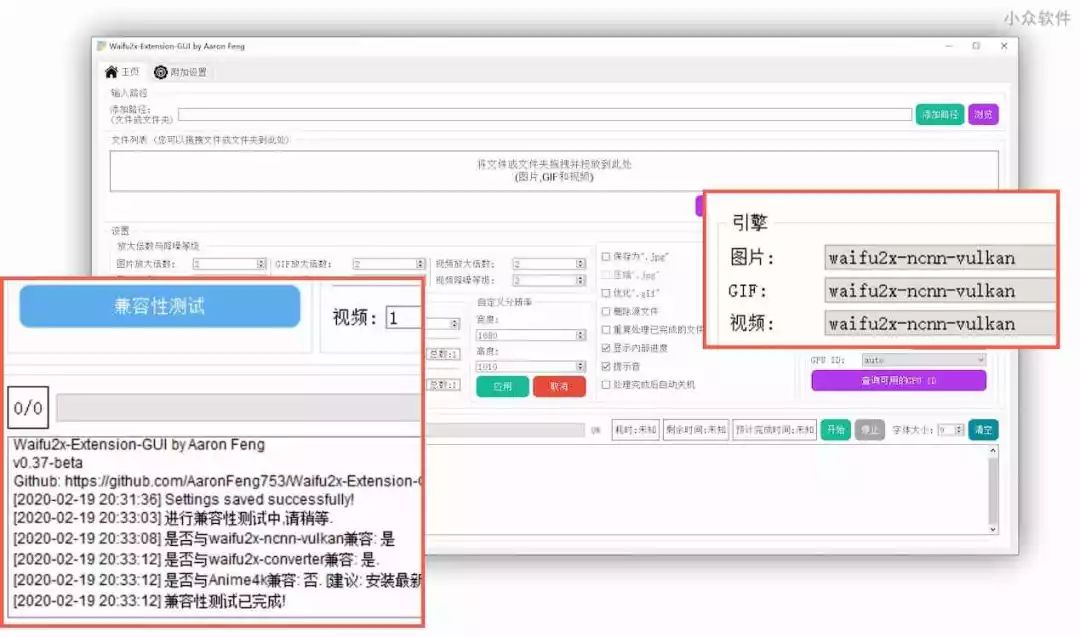Click the grey 停止 stop button

point(870,430)
